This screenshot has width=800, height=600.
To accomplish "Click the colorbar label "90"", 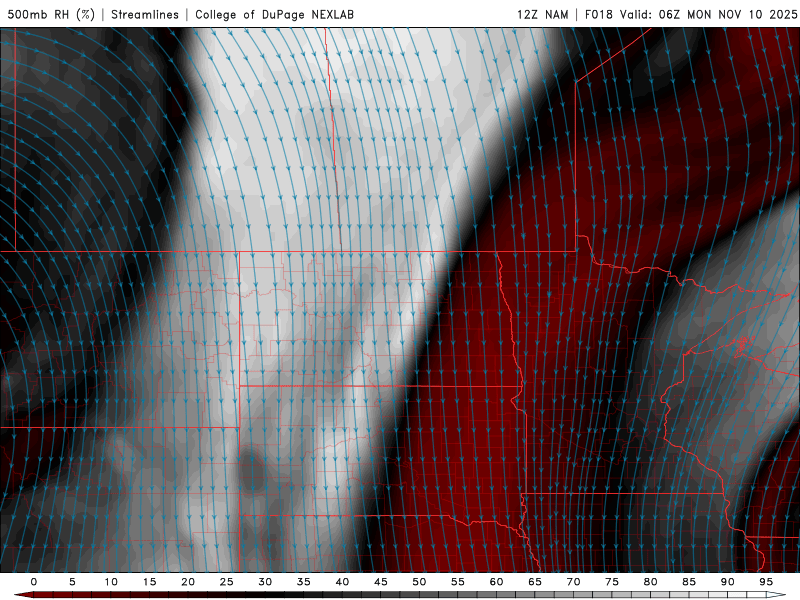I will pos(728,582).
